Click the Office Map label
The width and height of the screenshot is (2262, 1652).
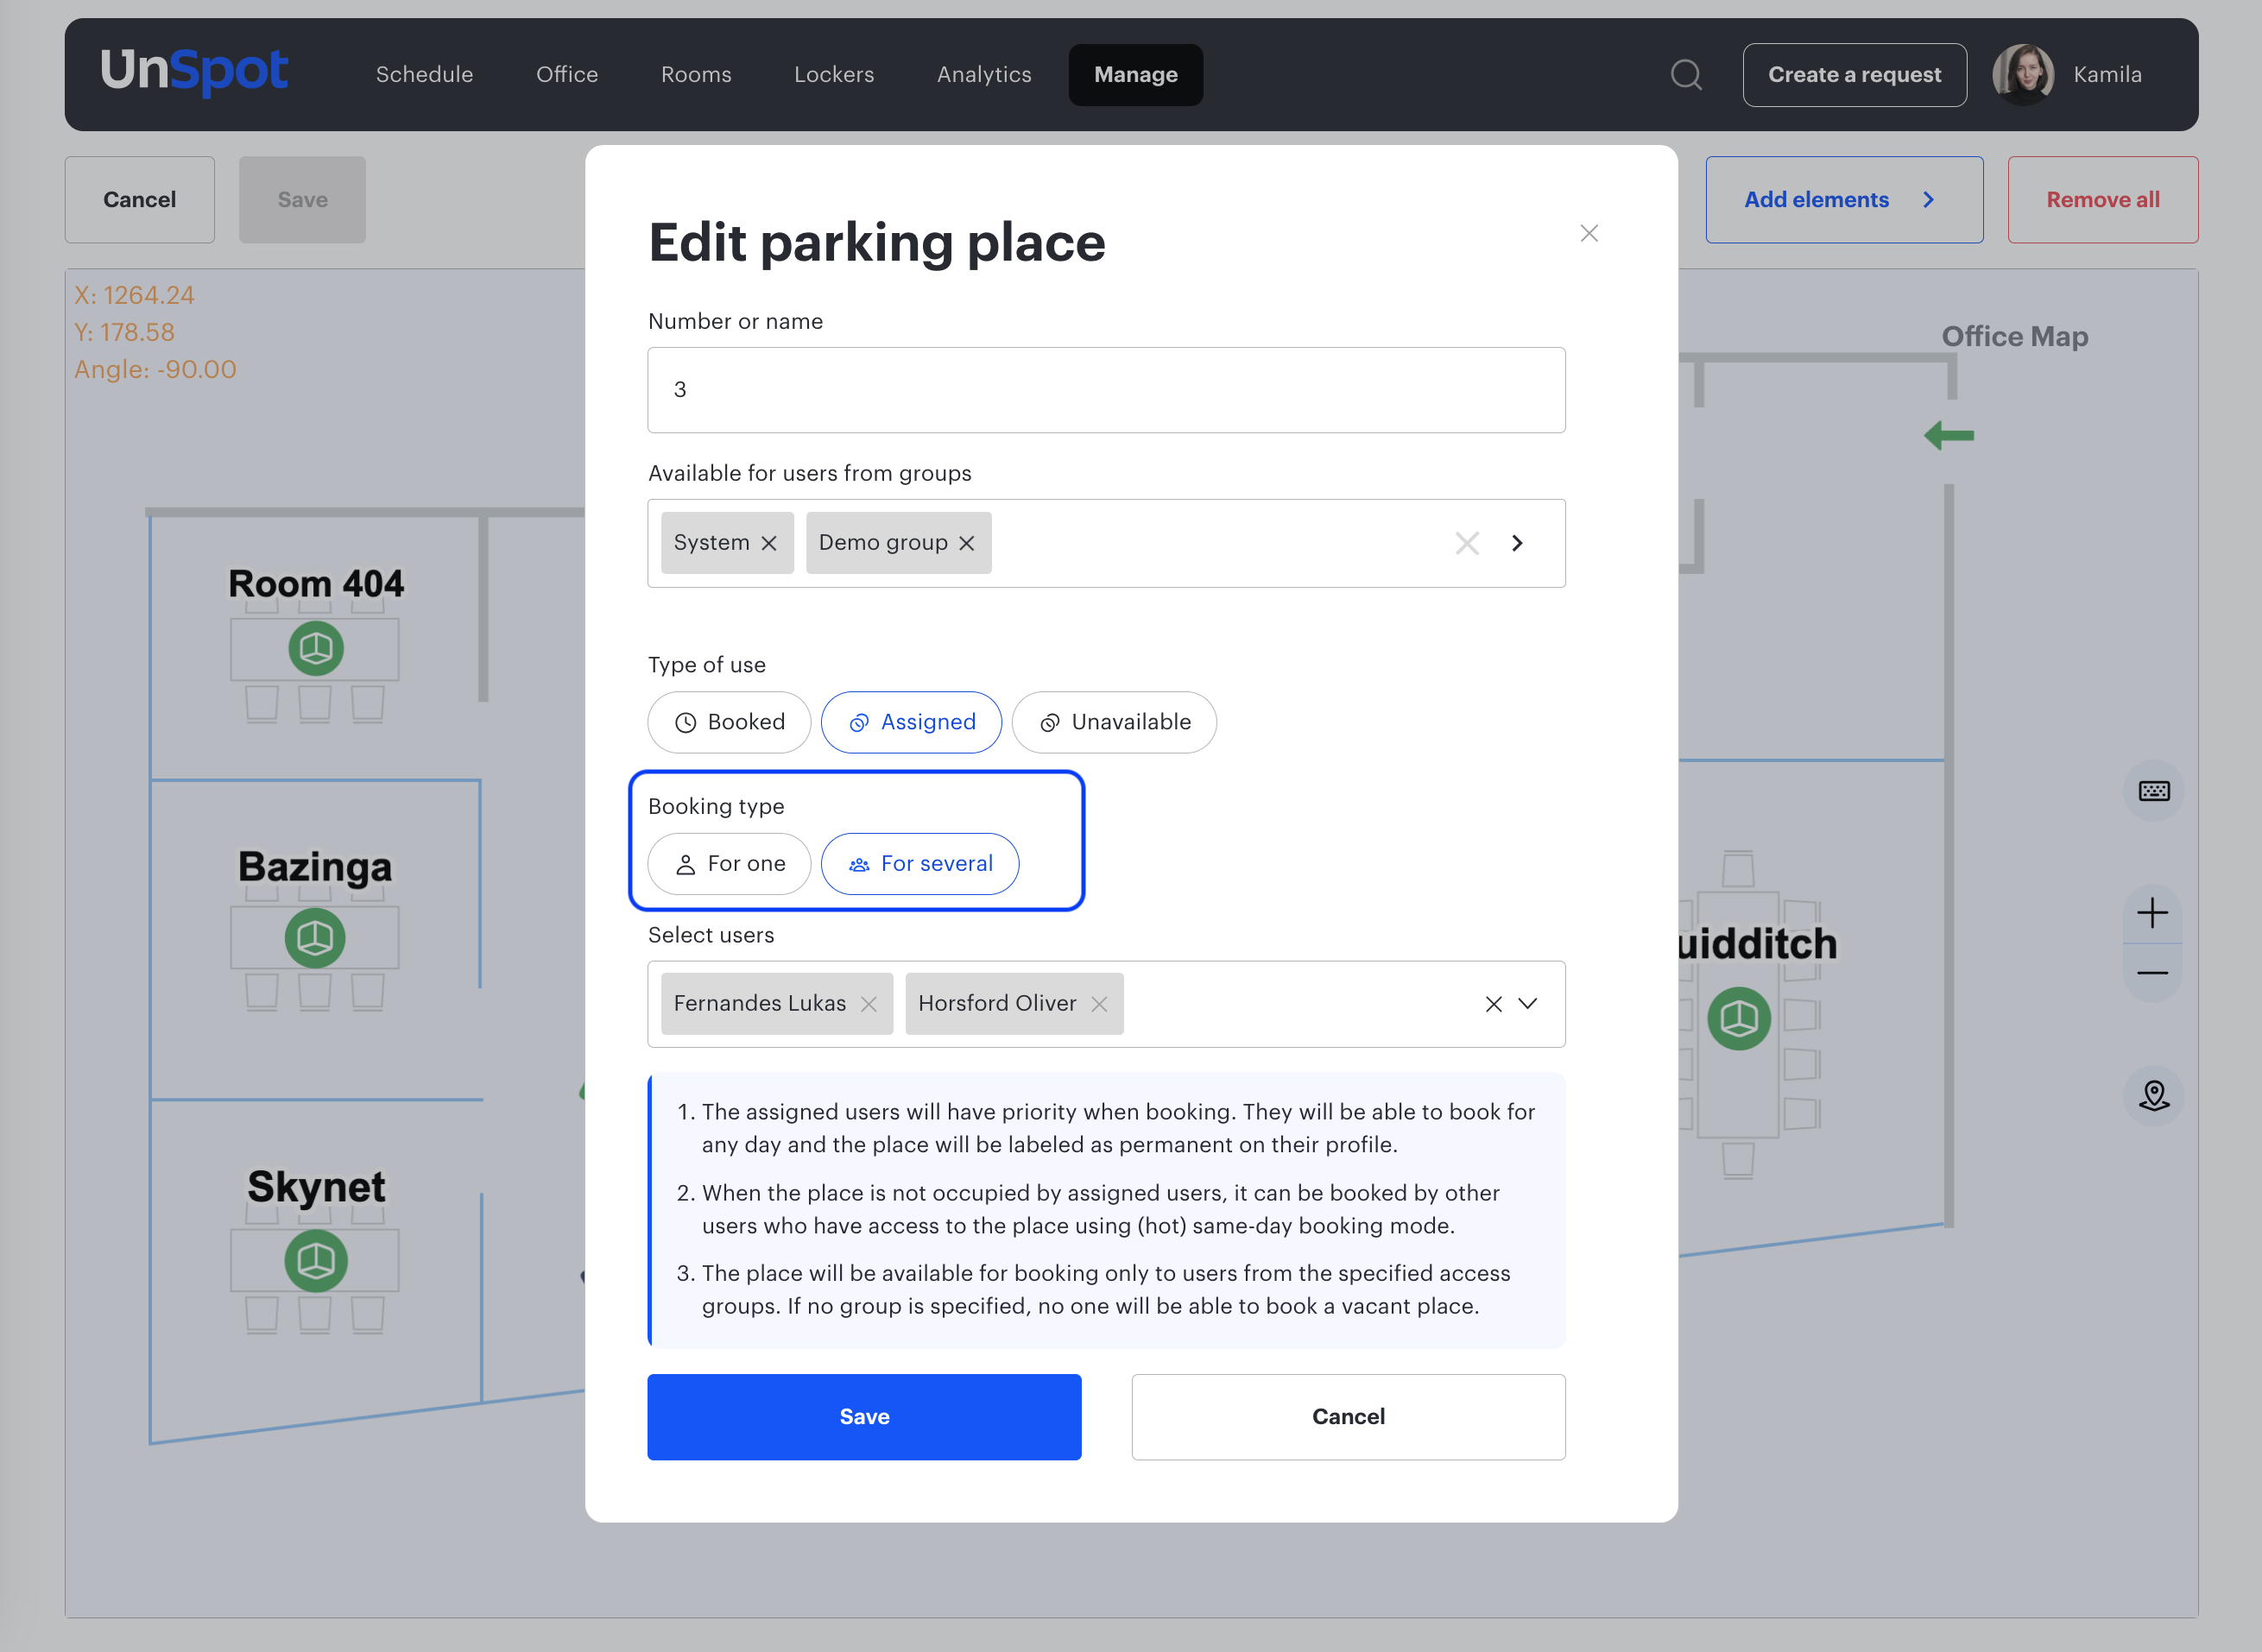2015,336
